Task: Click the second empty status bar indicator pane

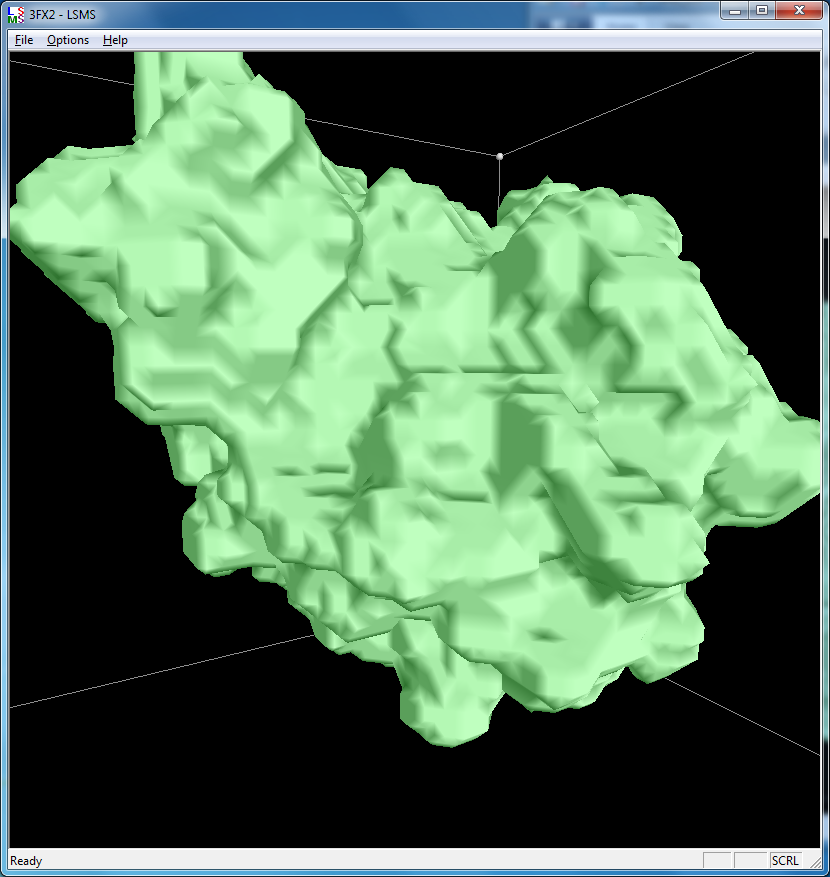Action: (750, 861)
